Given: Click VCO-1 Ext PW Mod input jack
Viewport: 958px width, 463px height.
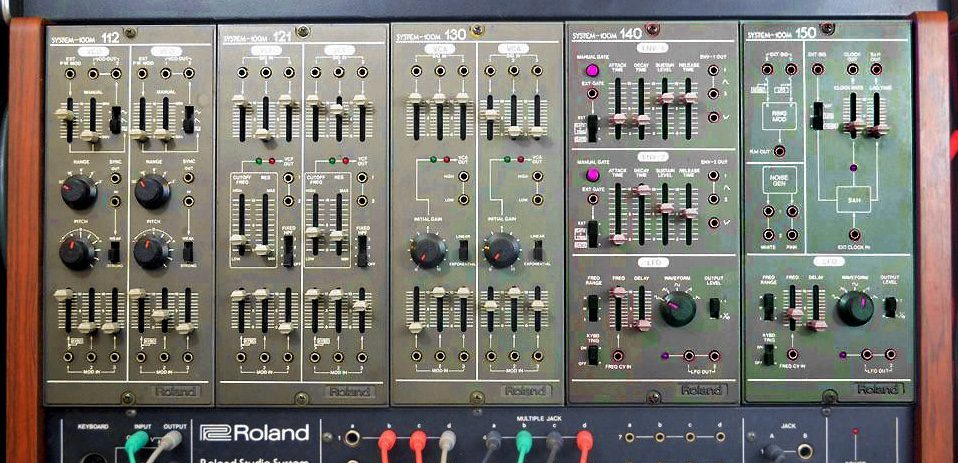Looking at the screenshot, I should [70, 73].
